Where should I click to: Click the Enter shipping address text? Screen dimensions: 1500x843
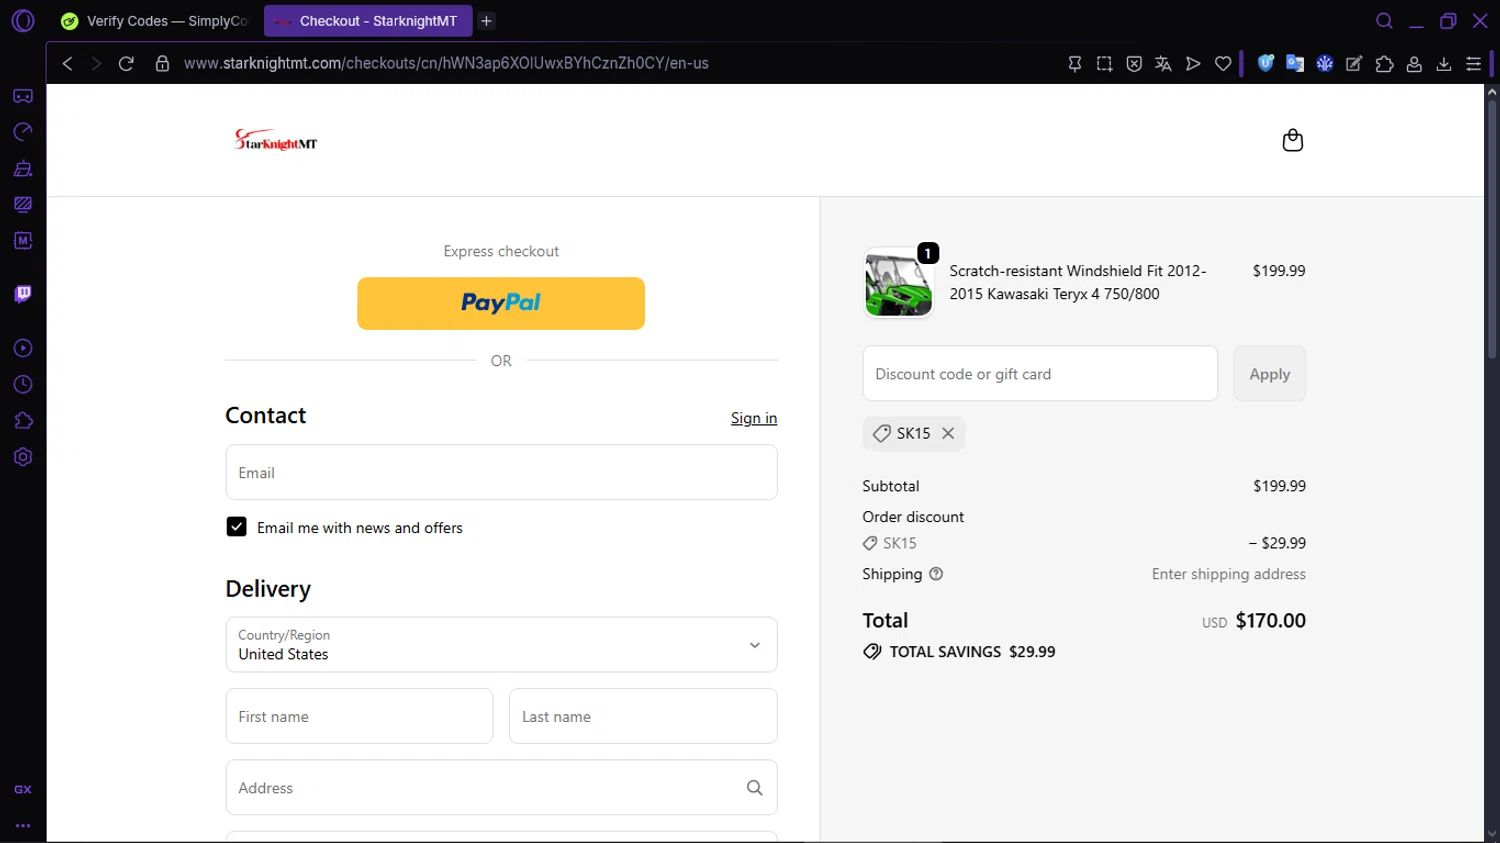click(1228, 574)
